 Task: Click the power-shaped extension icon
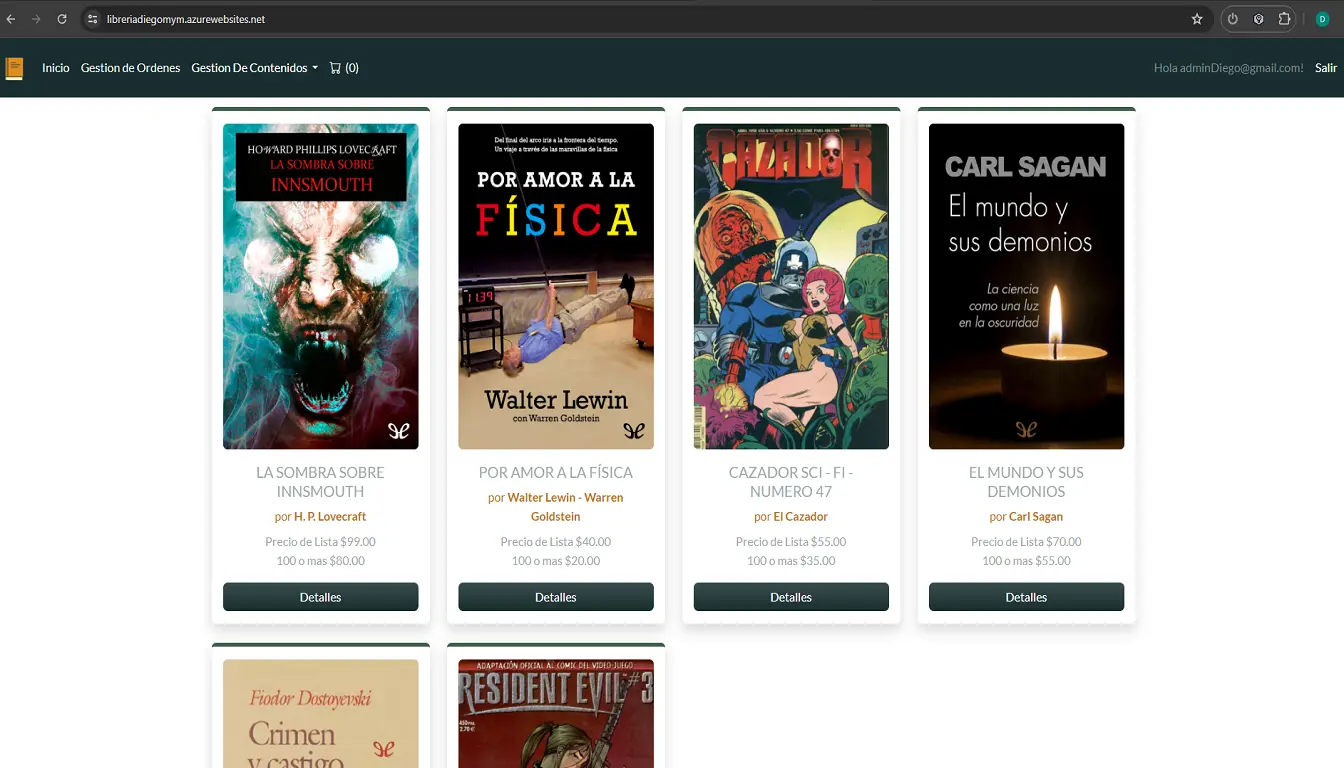pyautogui.click(x=1233, y=19)
